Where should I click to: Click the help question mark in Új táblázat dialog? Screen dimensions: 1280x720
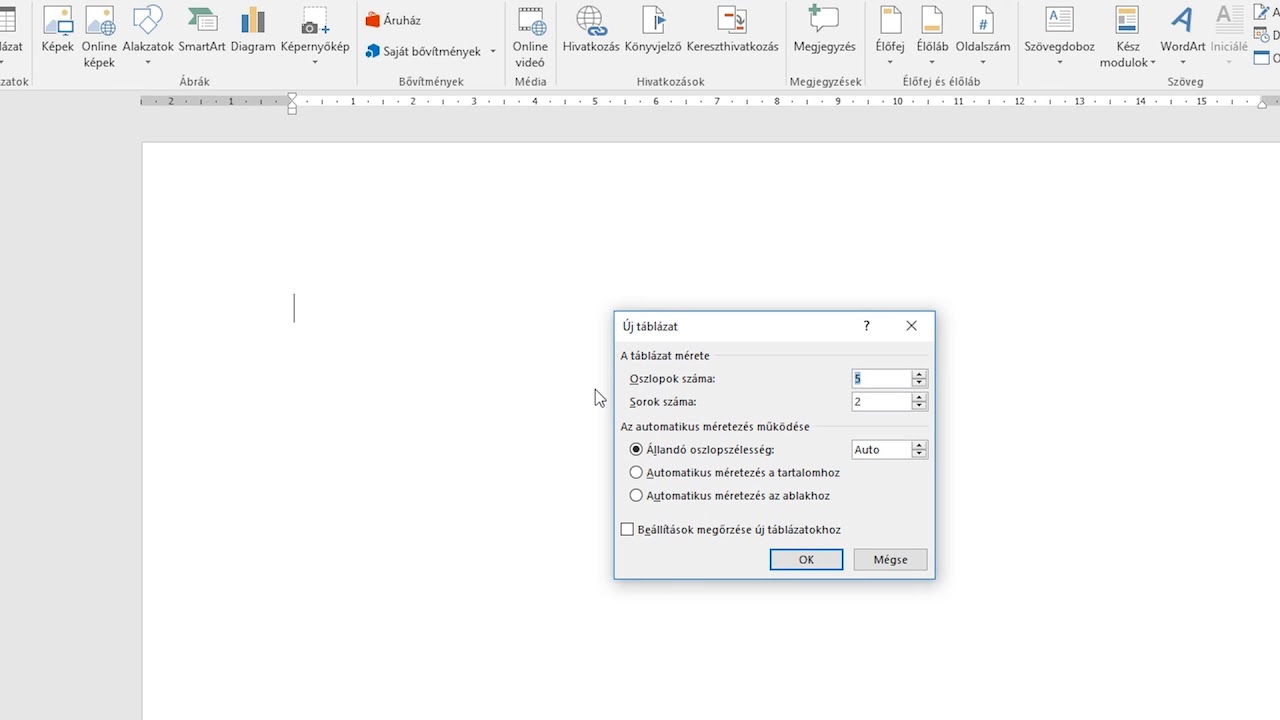pyautogui.click(x=867, y=326)
